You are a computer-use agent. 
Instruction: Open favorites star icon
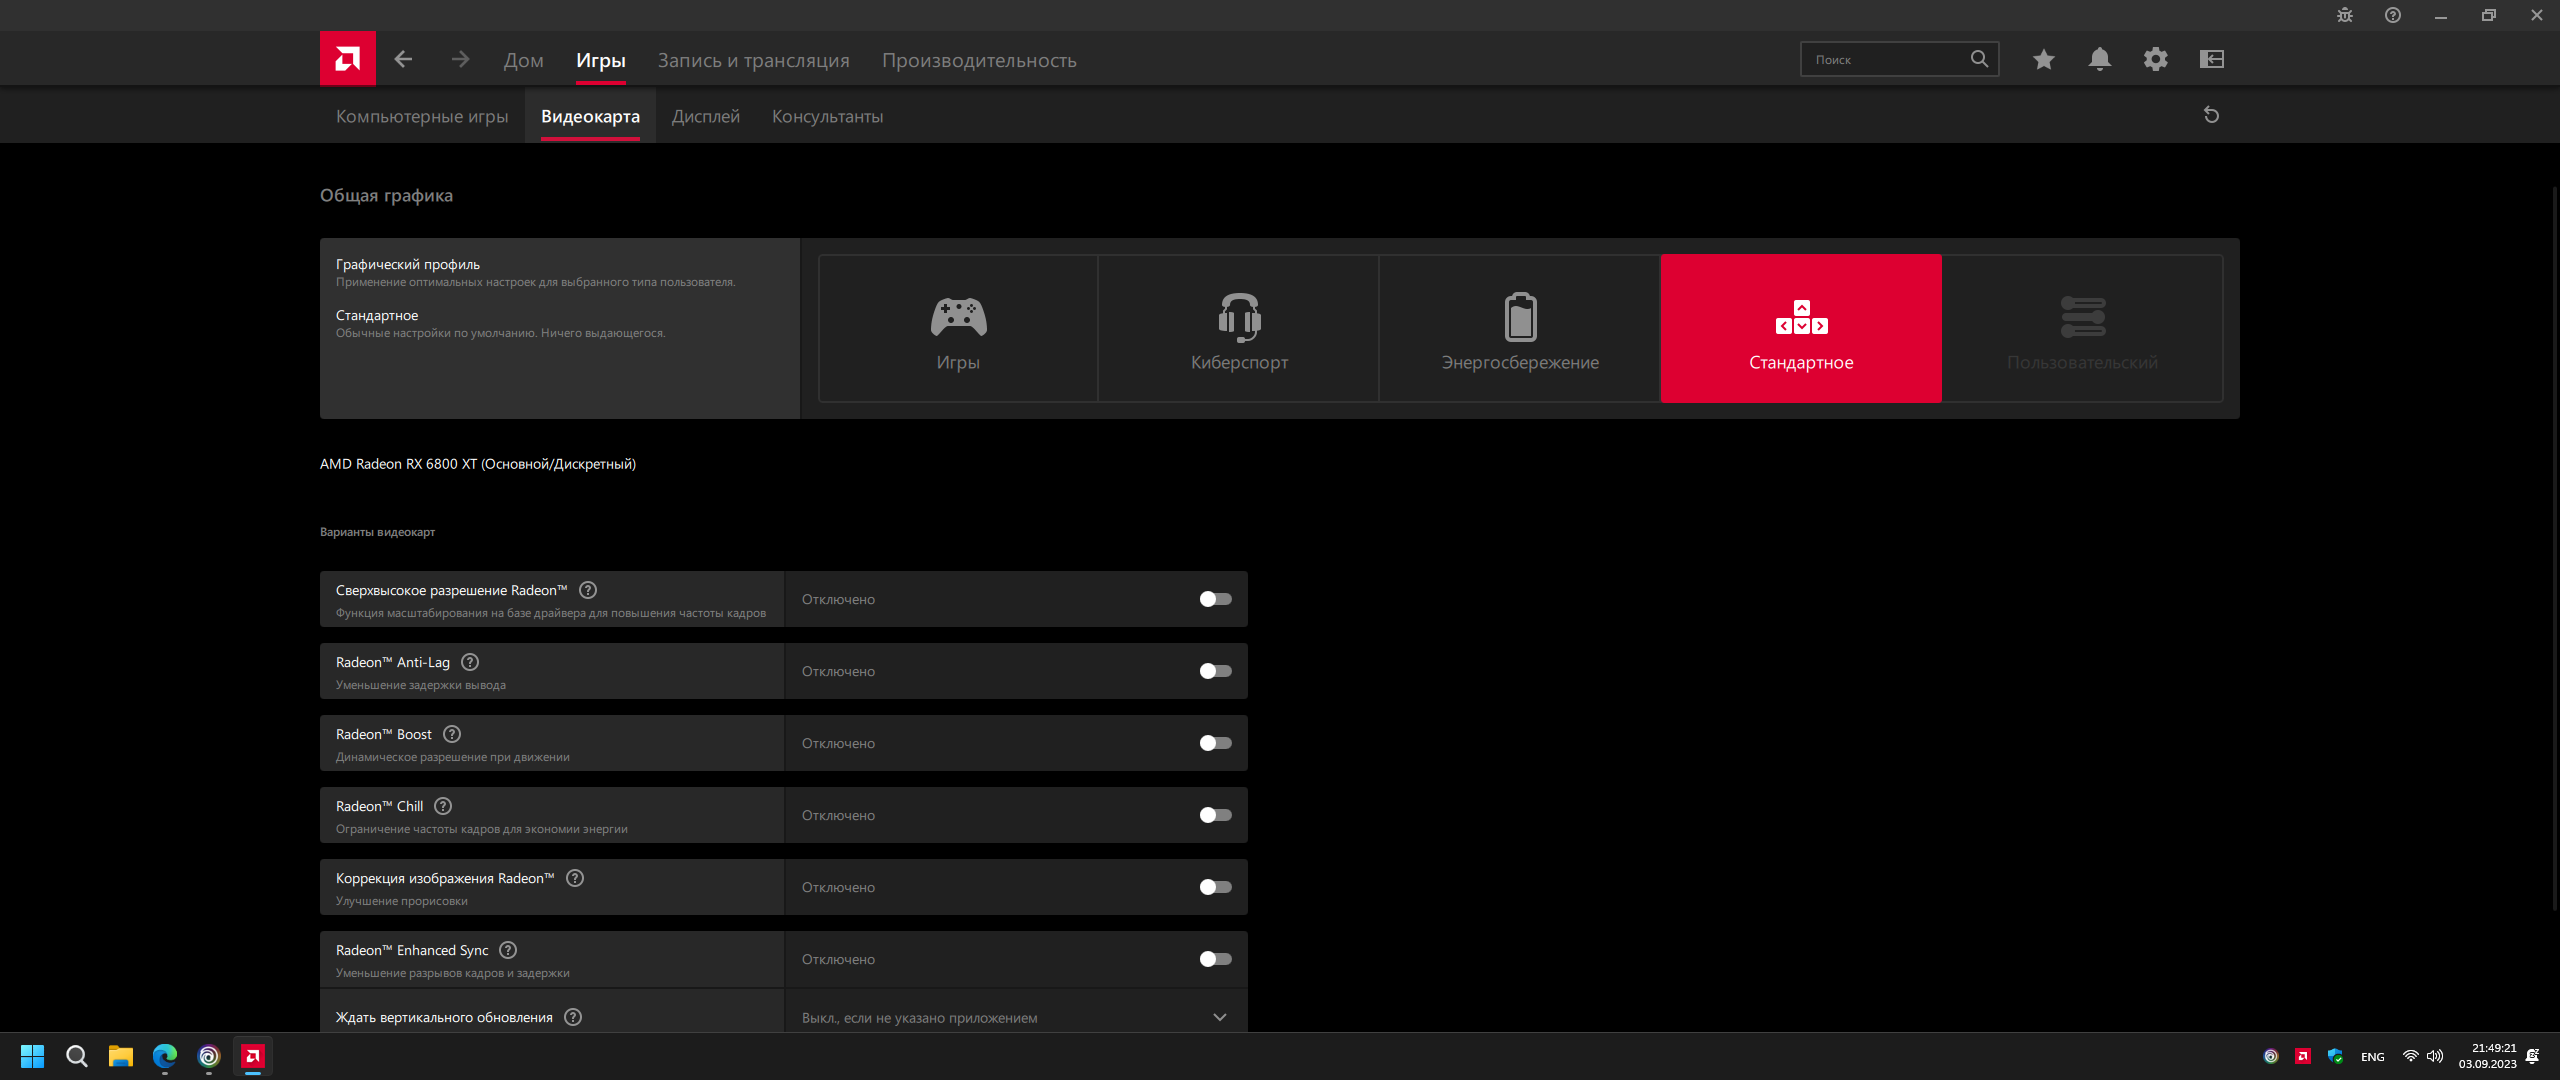pyautogui.click(x=2043, y=59)
